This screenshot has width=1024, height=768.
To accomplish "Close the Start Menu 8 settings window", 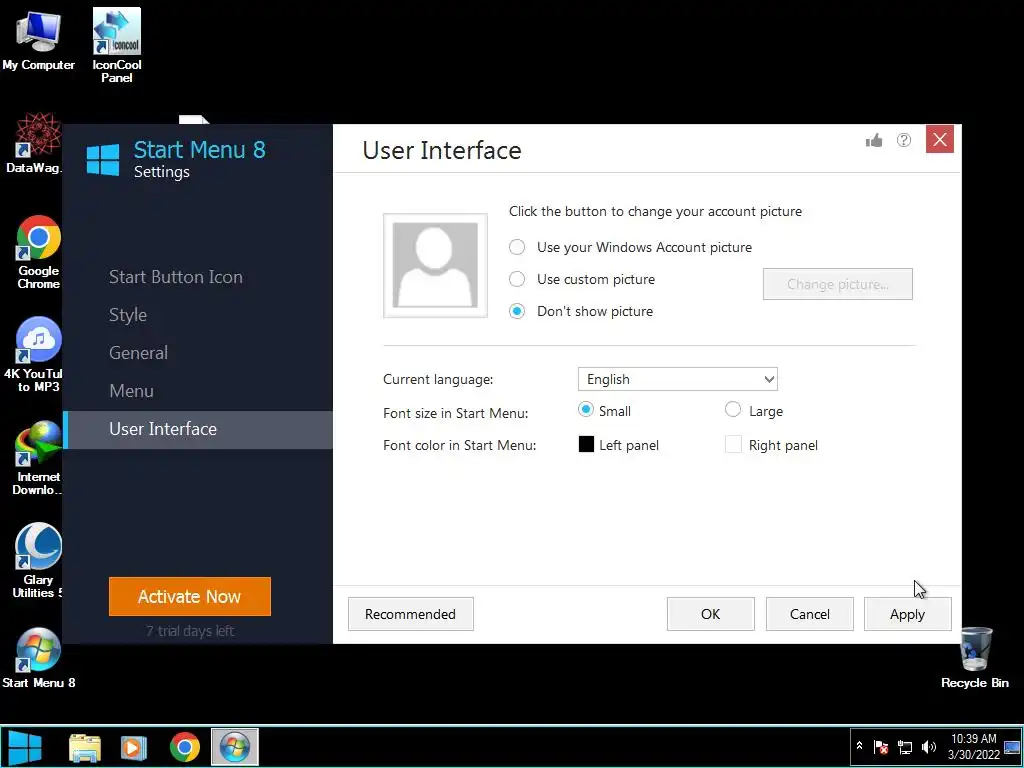I will click(940, 139).
